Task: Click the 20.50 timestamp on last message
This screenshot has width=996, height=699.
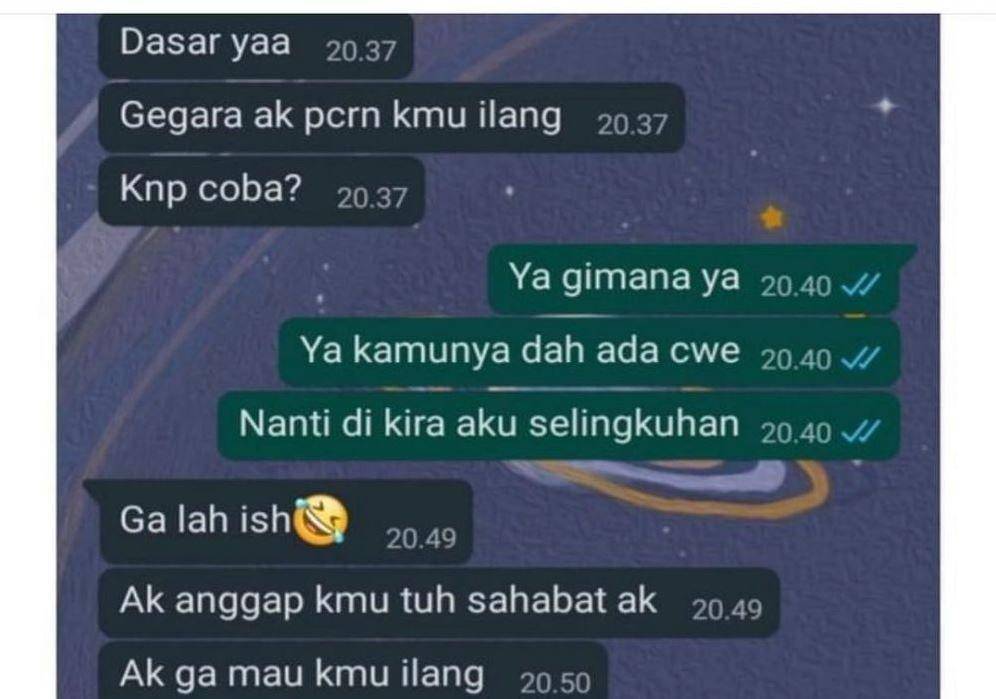Action: click(x=555, y=684)
